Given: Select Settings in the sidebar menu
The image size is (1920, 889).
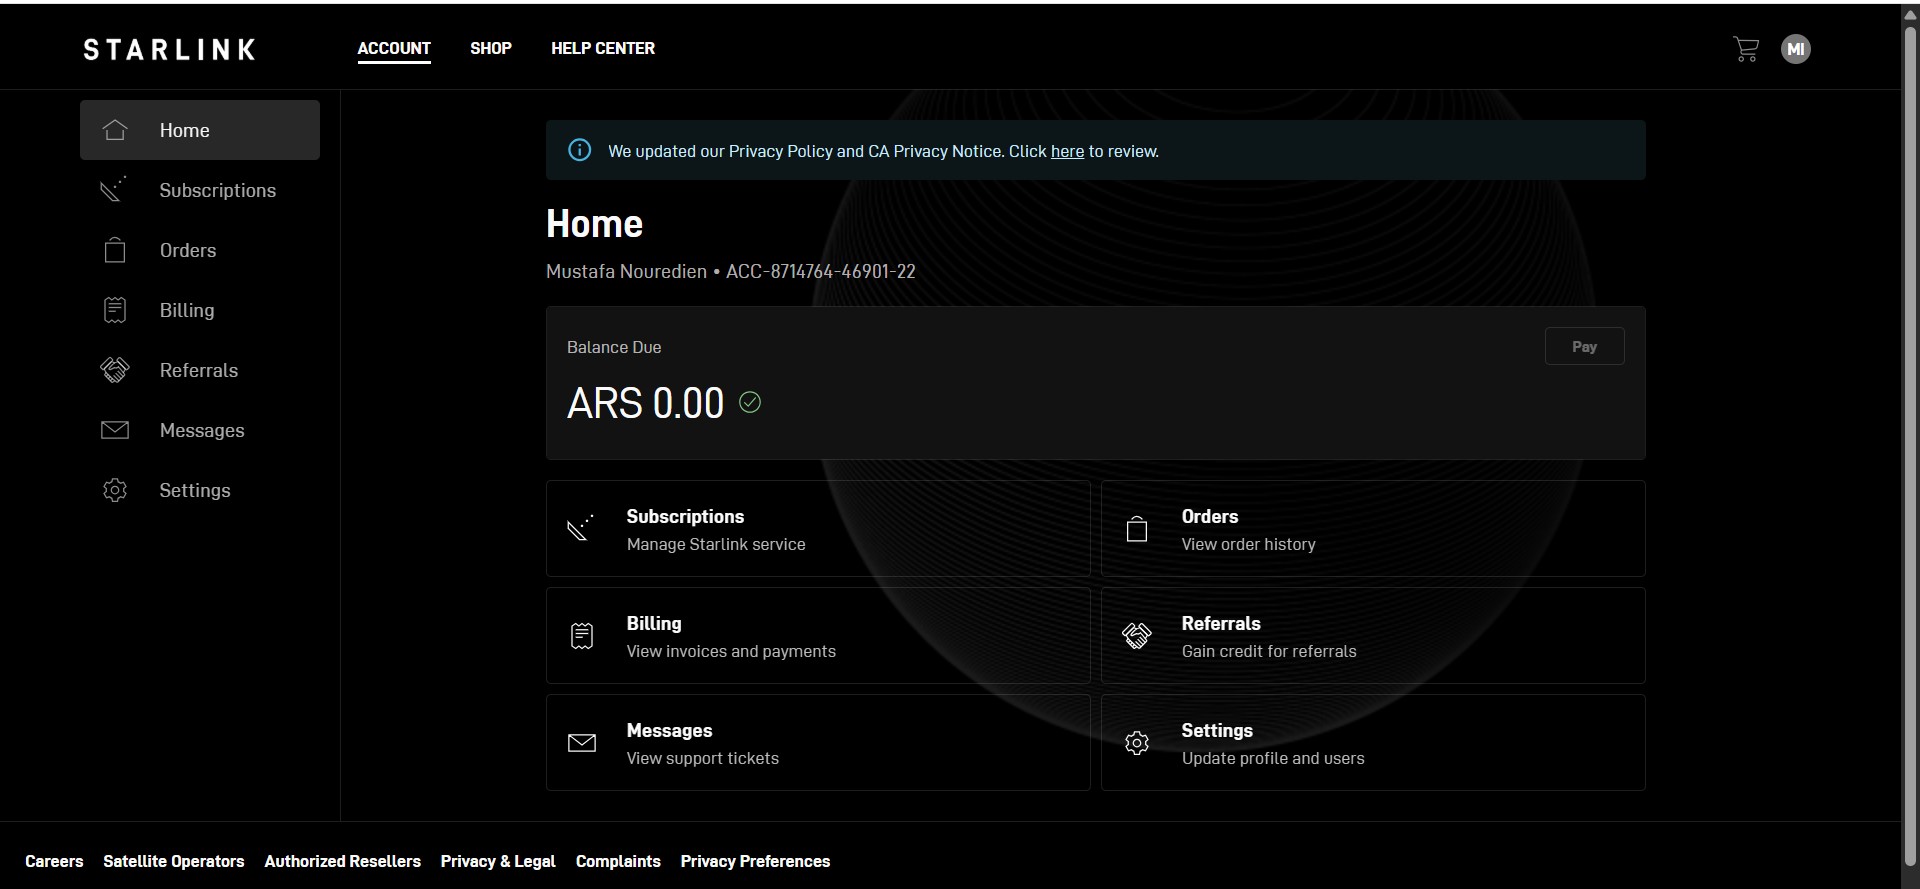Looking at the screenshot, I should point(200,490).
